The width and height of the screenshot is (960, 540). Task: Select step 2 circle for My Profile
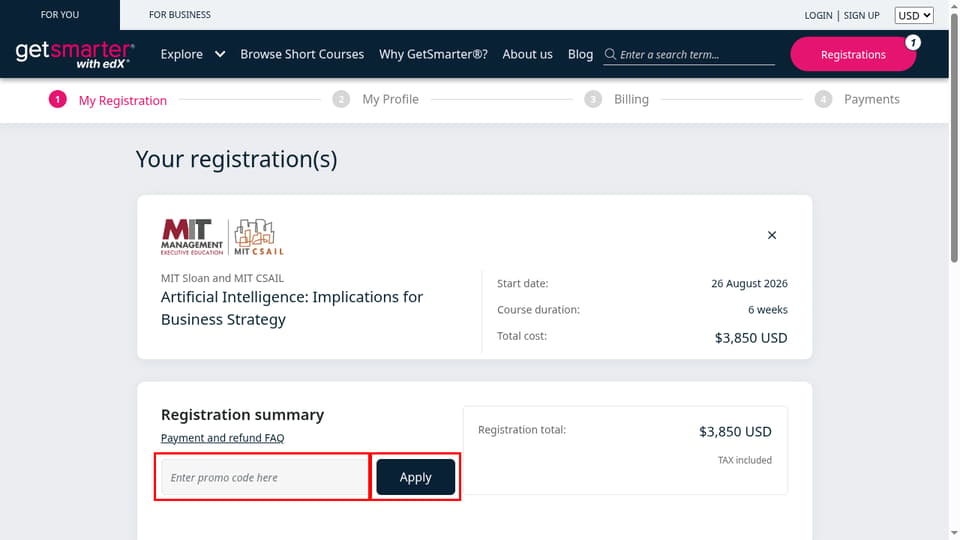pos(341,99)
